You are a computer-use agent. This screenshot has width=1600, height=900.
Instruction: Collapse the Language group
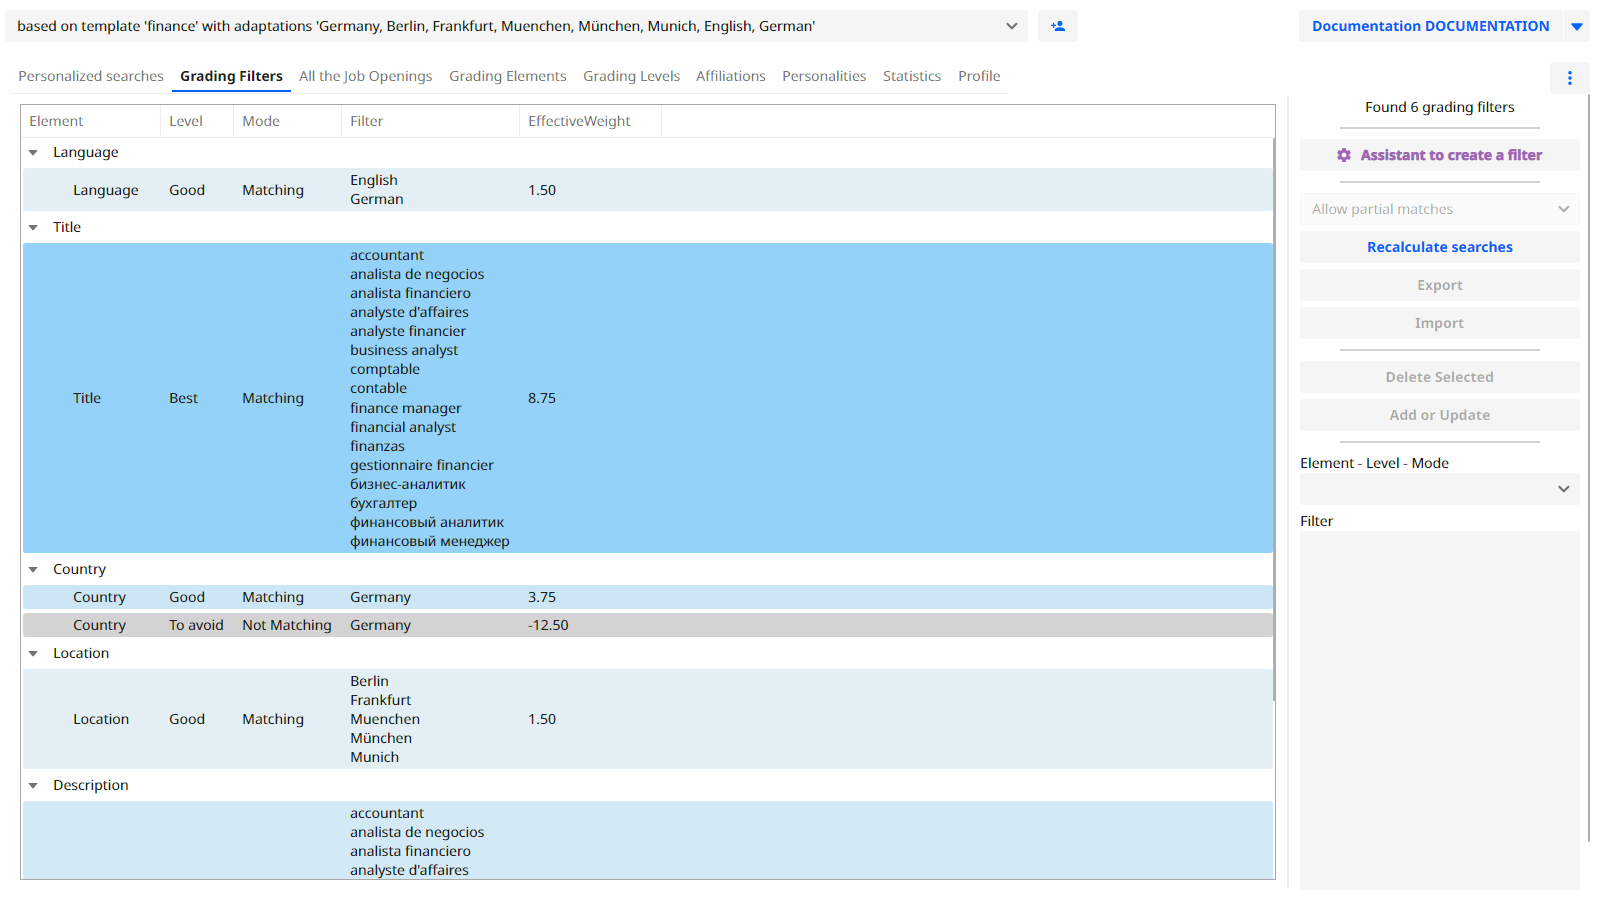pos(33,153)
